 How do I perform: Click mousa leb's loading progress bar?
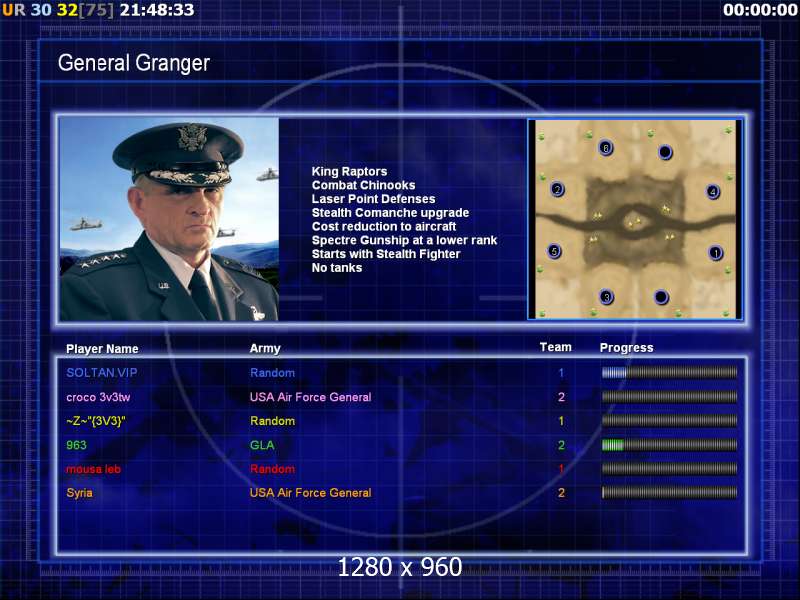(669, 469)
